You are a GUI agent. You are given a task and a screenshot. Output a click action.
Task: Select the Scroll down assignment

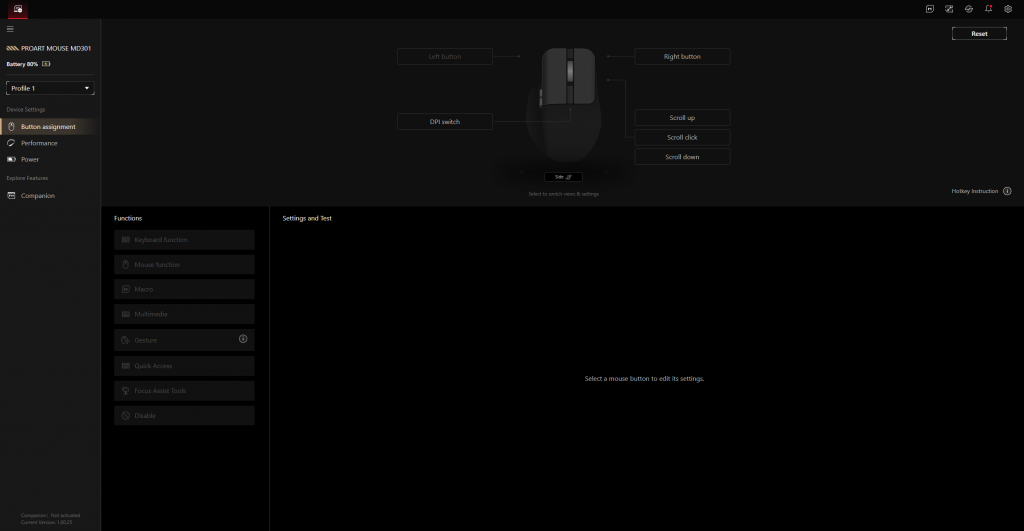682,157
